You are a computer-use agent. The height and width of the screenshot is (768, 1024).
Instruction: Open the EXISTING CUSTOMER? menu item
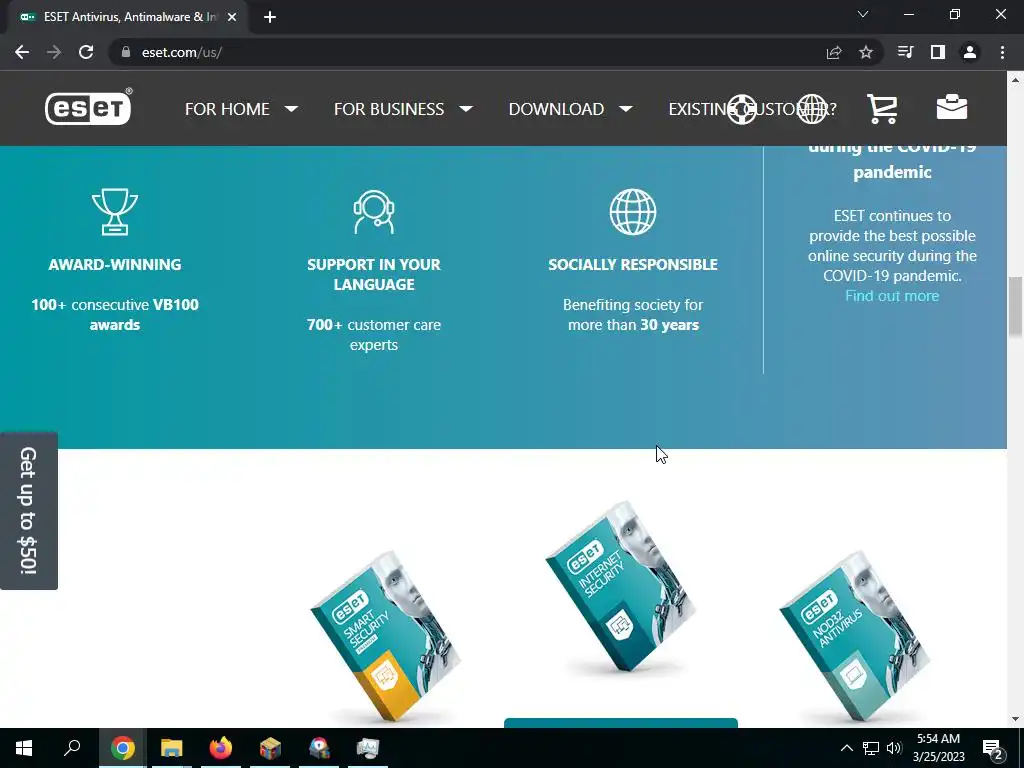pyautogui.click(x=752, y=109)
